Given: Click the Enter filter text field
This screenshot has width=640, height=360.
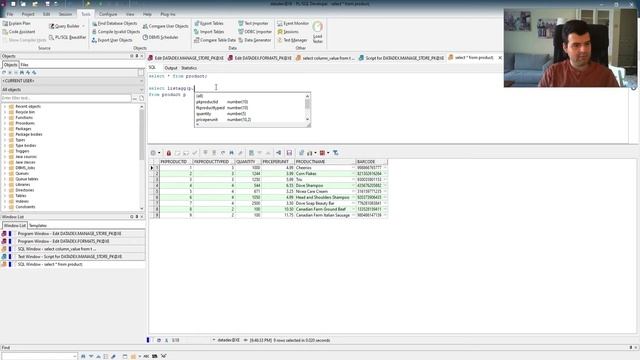Looking at the screenshot, I should 66,98.
